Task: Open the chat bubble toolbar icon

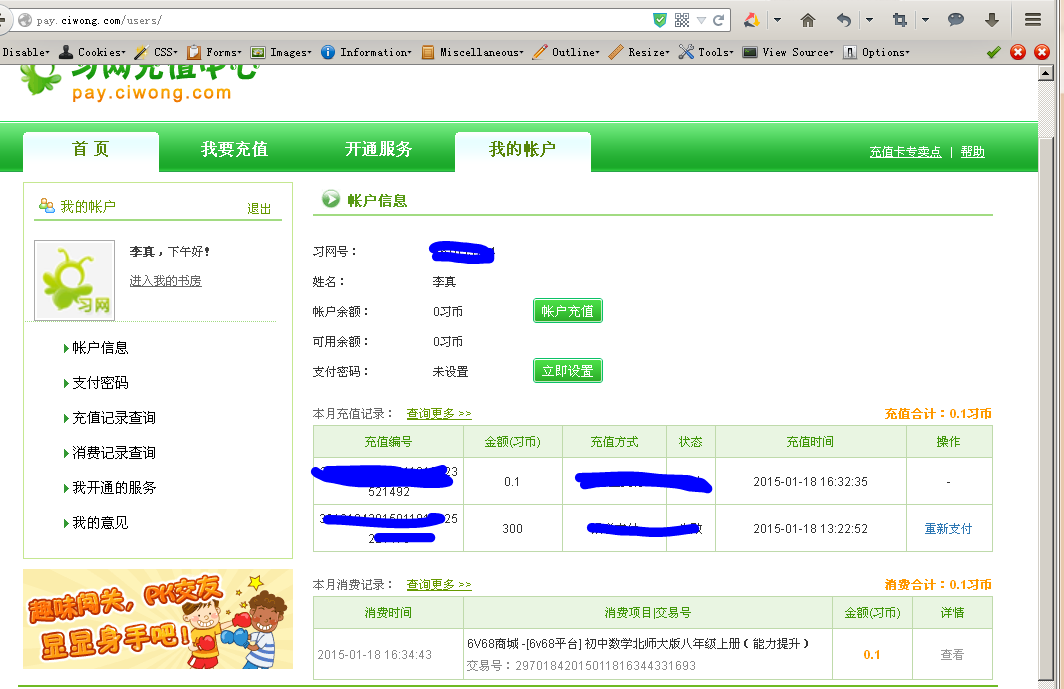Action: coord(955,20)
